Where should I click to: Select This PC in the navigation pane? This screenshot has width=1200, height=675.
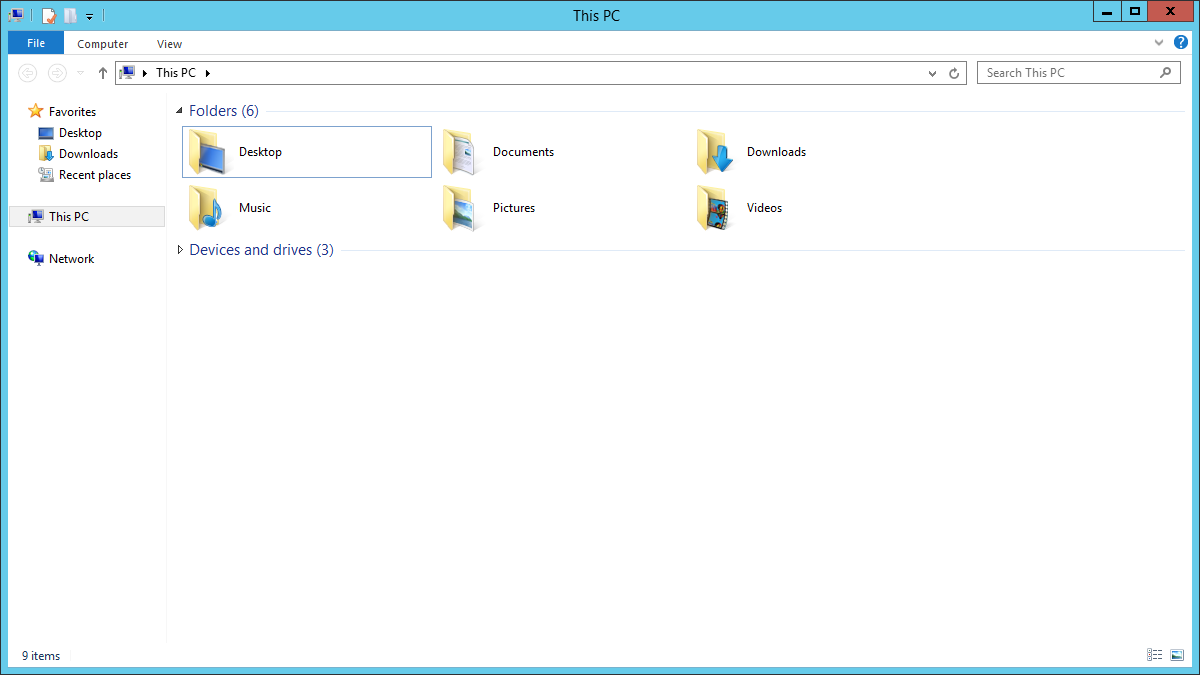tap(87, 216)
